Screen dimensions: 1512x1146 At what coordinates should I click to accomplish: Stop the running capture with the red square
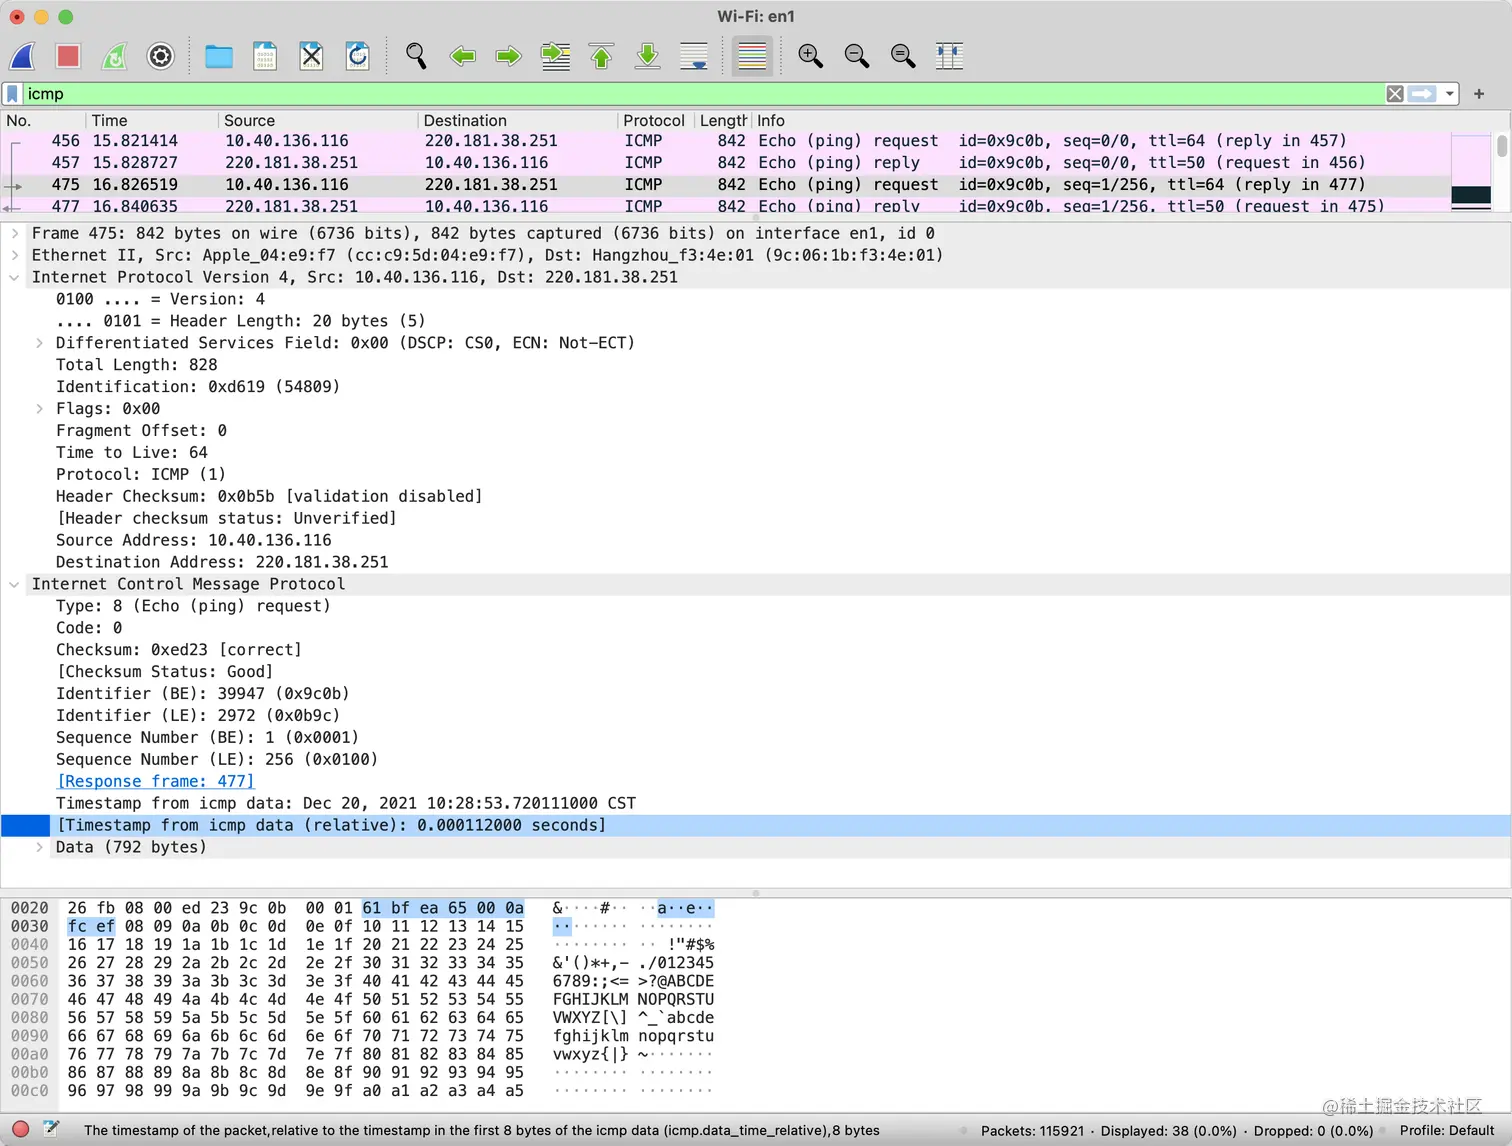[68, 56]
